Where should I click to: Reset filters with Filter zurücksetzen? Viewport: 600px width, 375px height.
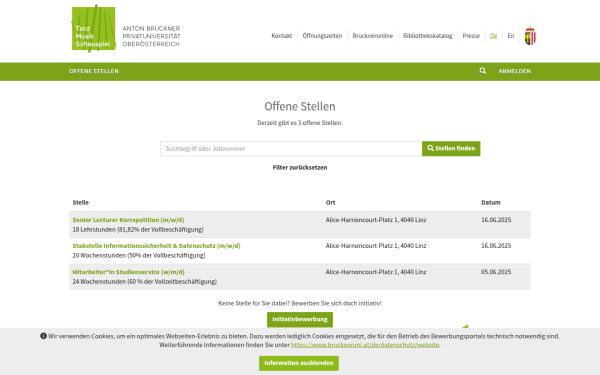click(300, 167)
